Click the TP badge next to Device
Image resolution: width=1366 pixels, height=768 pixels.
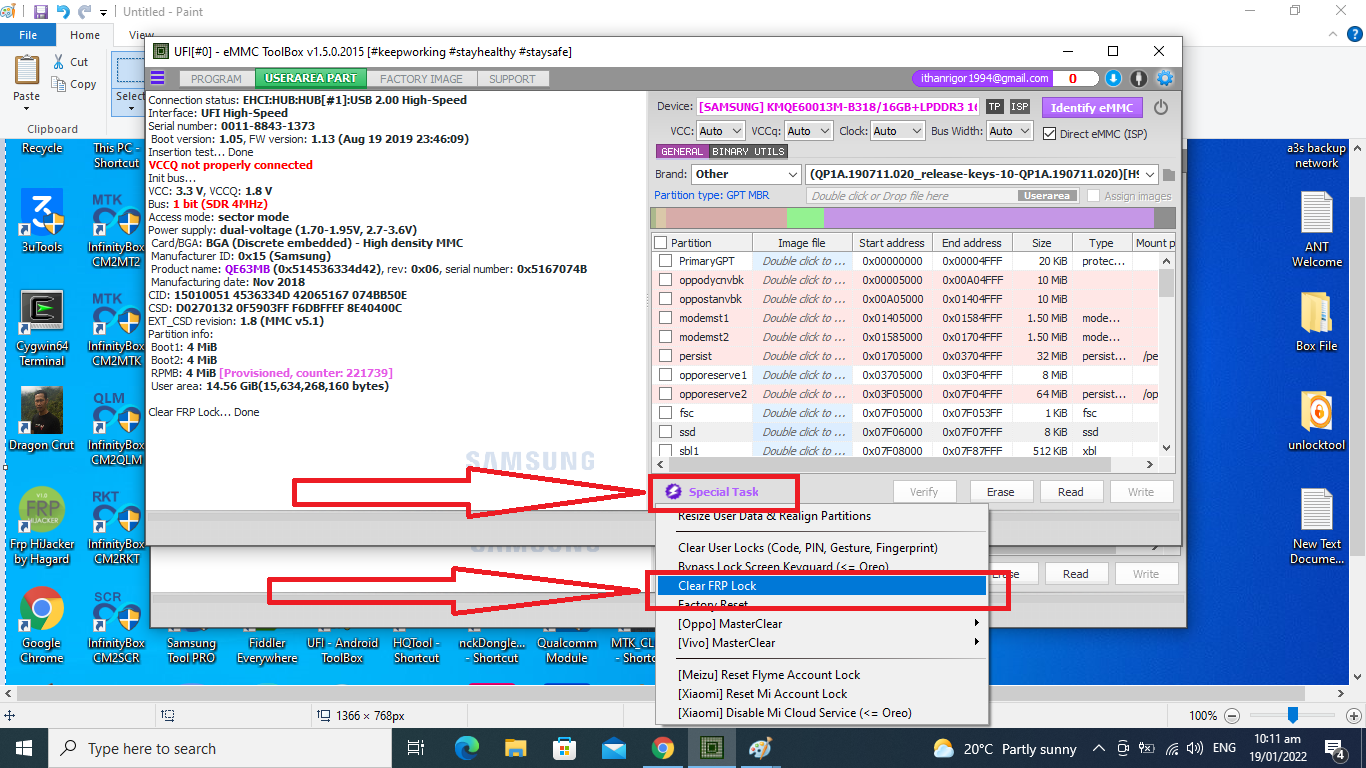point(994,107)
